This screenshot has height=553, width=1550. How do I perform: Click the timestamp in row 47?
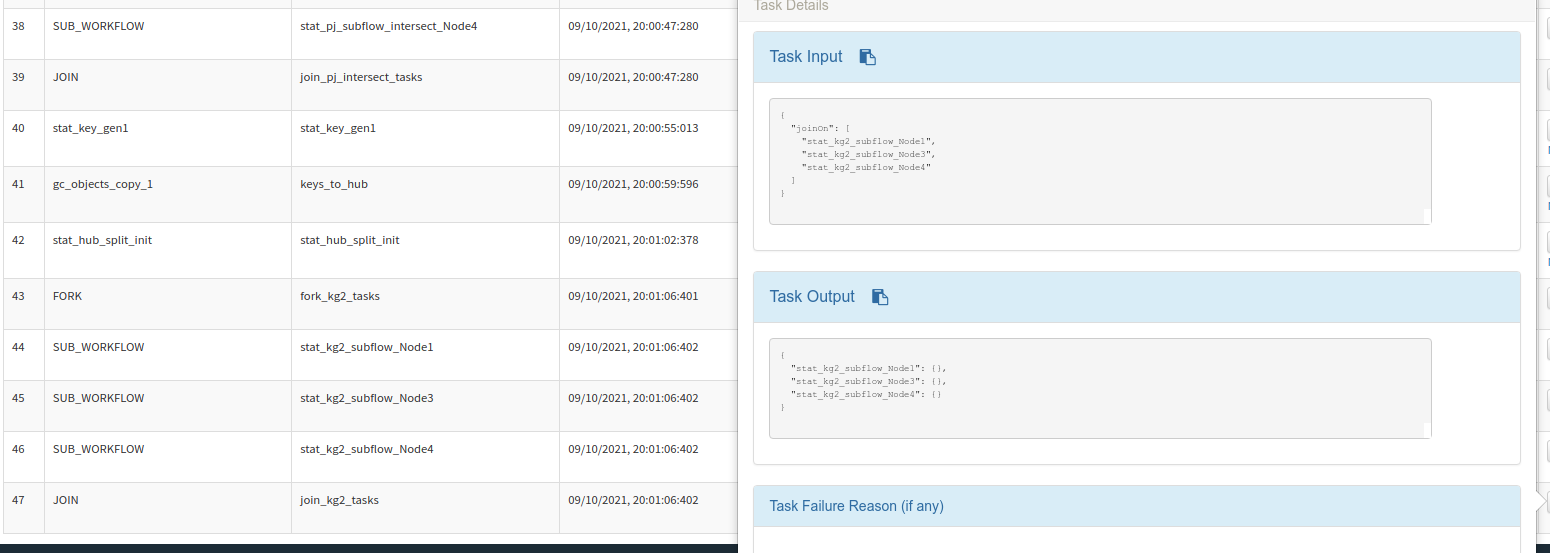coord(633,500)
